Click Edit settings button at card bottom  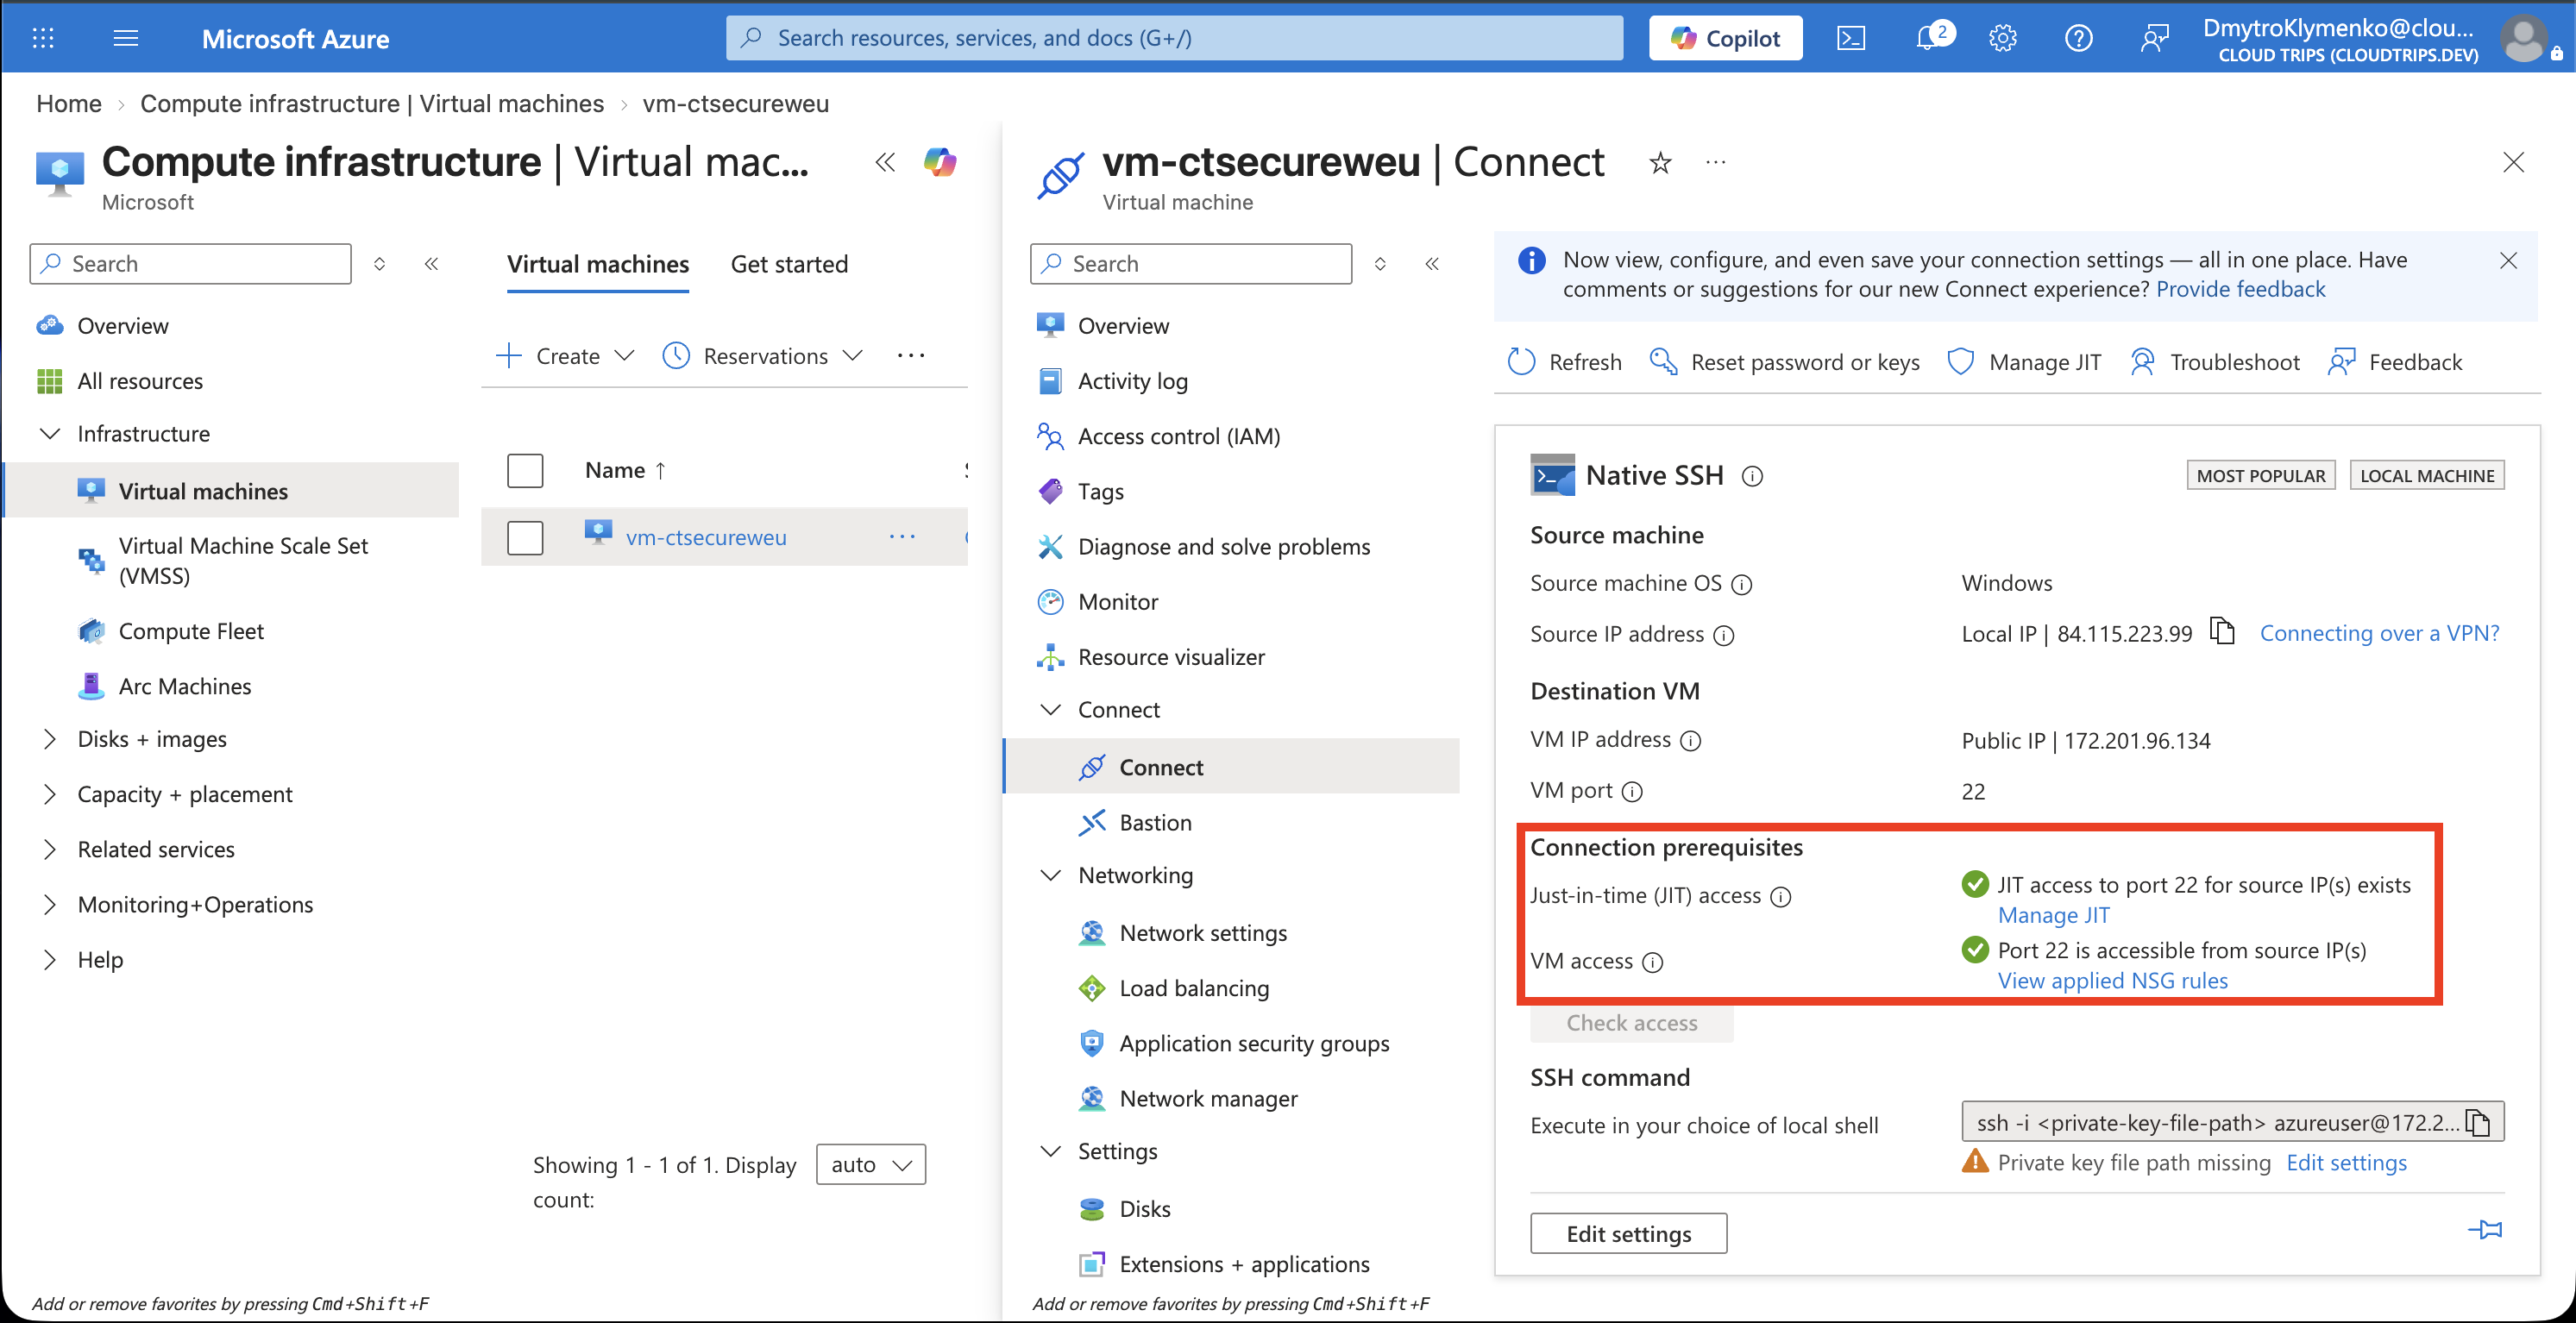1628,1233
